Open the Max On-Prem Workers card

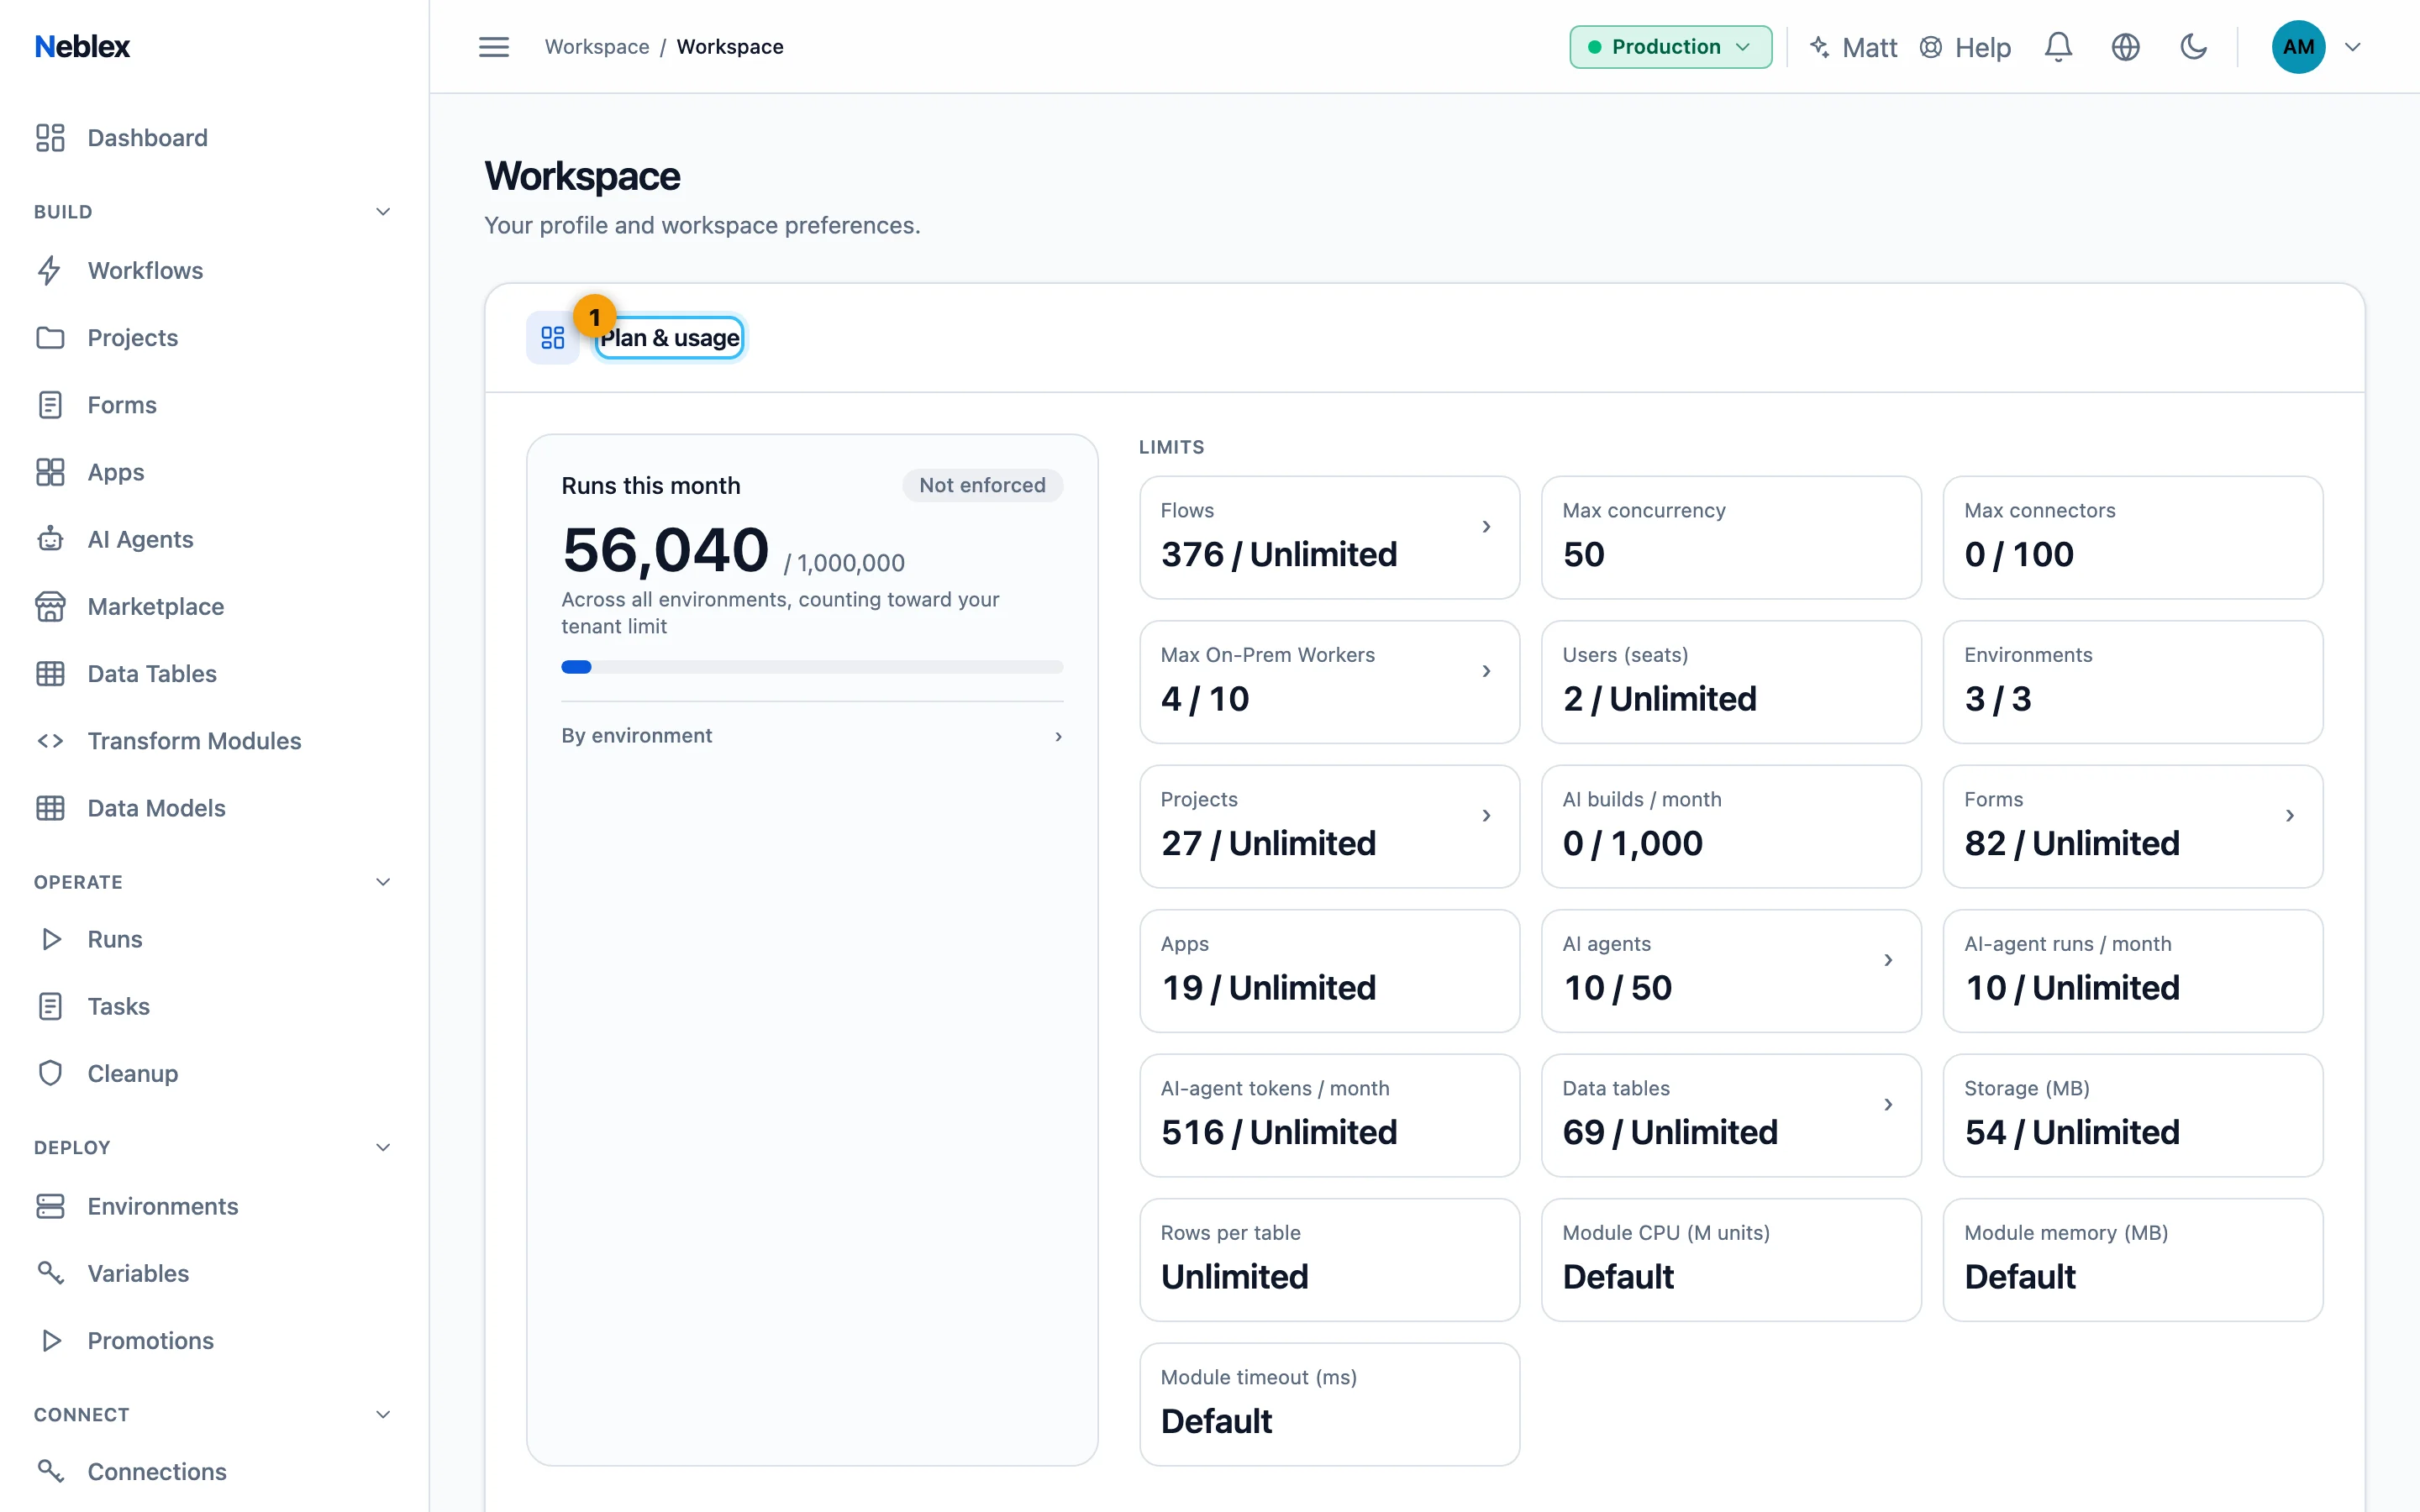point(1329,682)
